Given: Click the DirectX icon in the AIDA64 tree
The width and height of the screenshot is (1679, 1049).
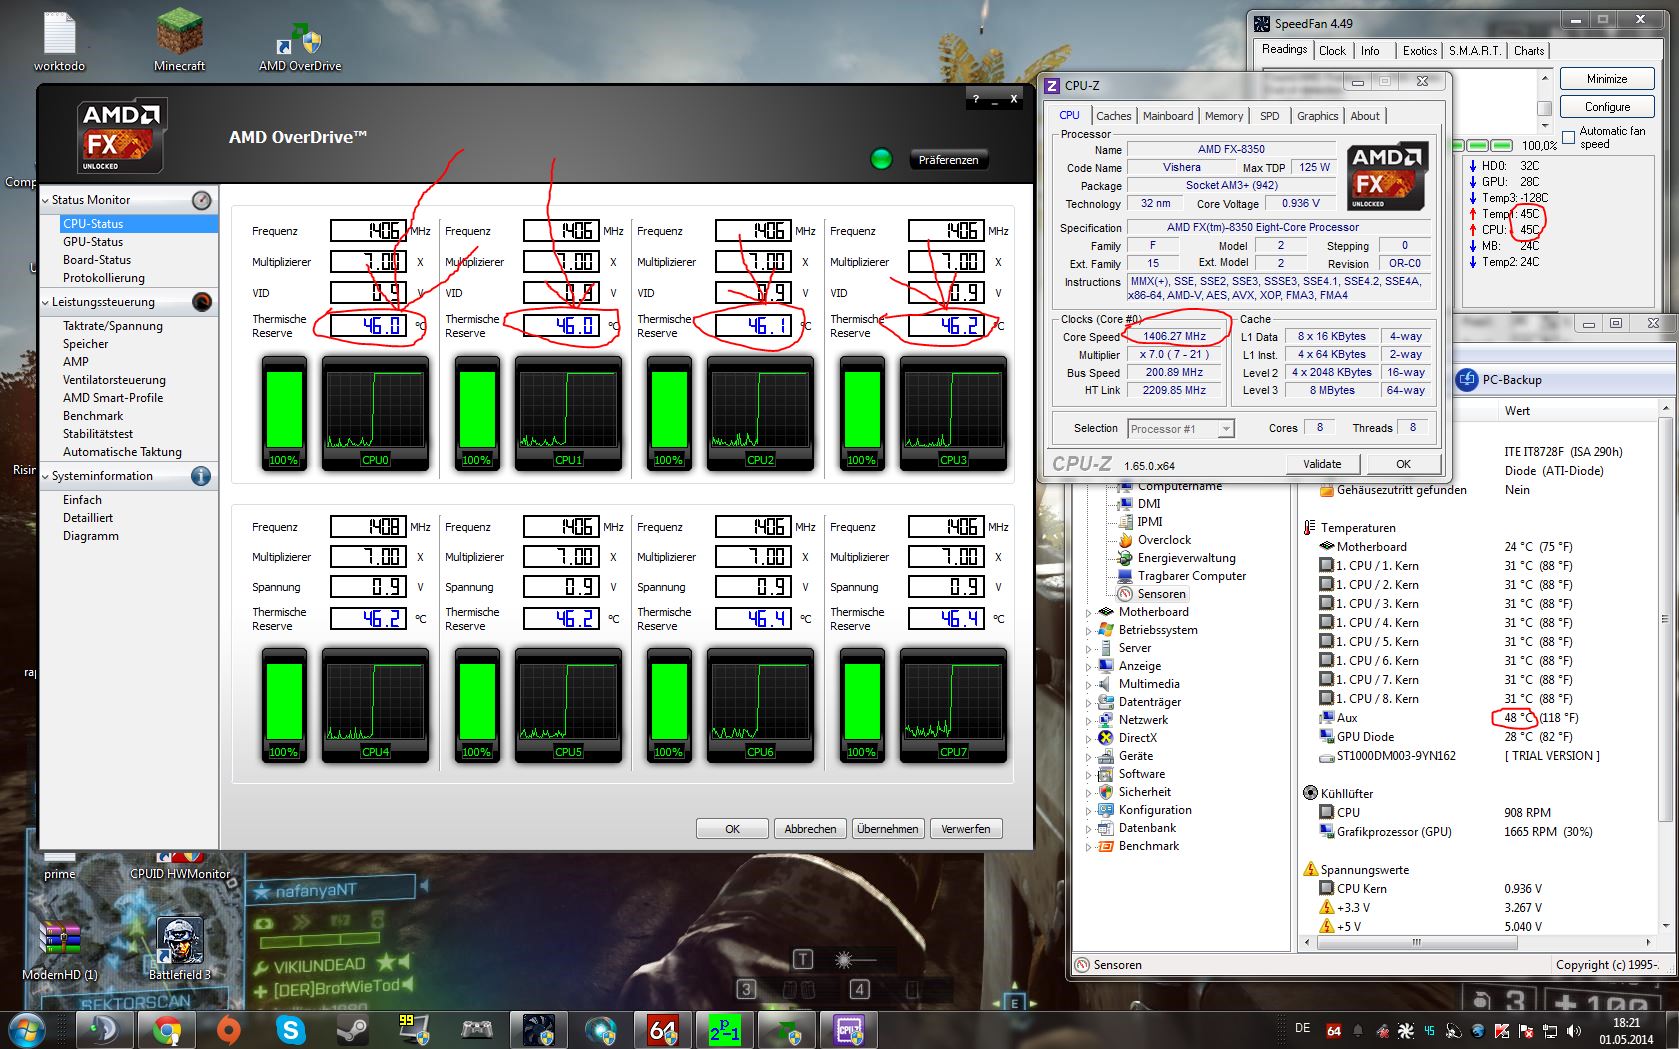Looking at the screenshot, I should (1105, 738).
